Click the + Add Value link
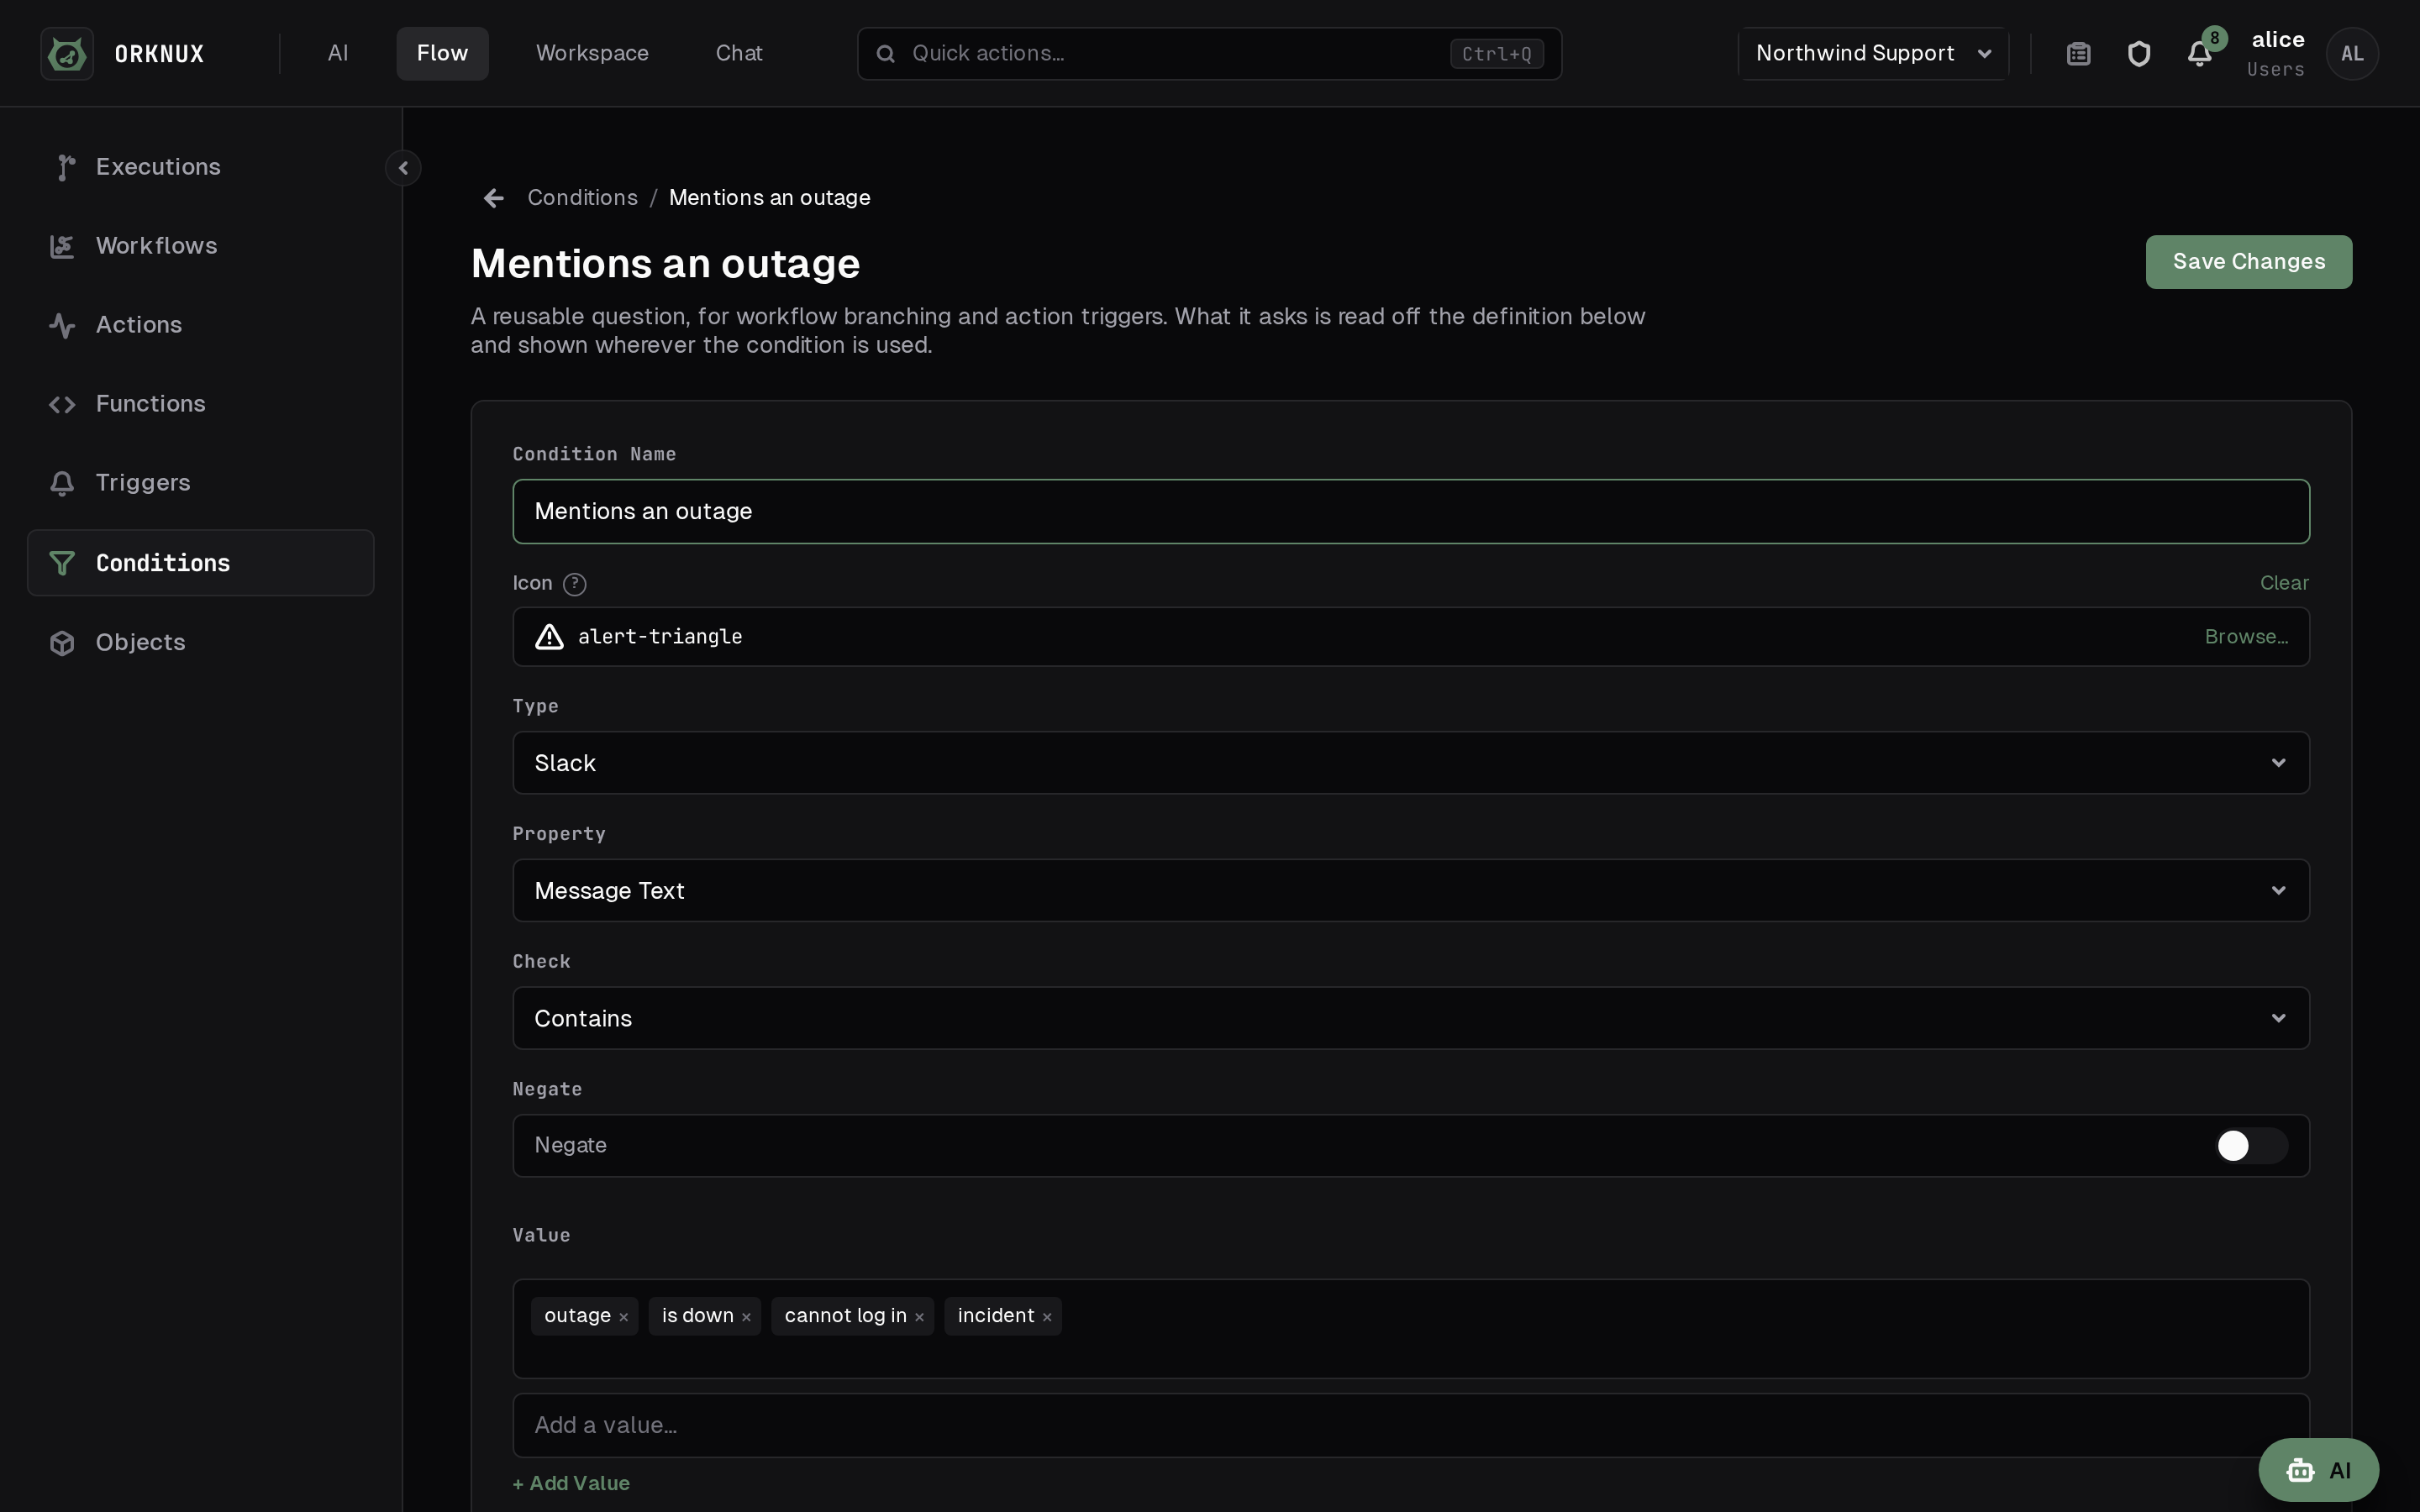Viewport: 2420px width, 1512px height. [571, 1484]
